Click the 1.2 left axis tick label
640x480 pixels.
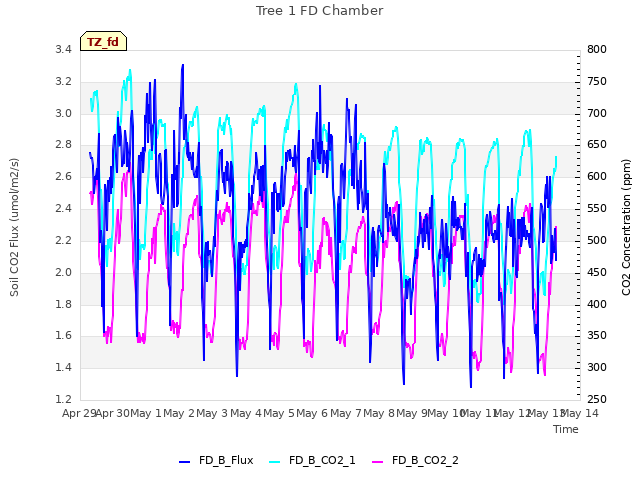tap(63, 399)
